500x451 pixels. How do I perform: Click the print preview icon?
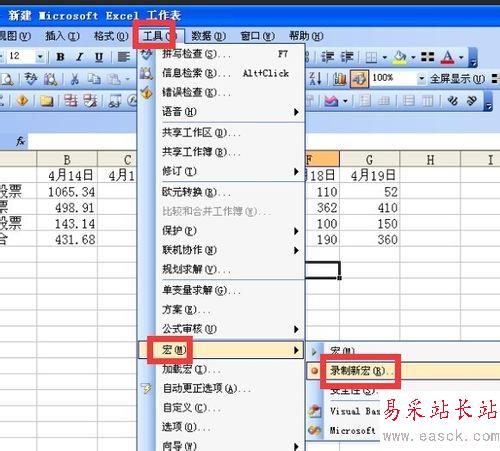click(x=7, y=79)
